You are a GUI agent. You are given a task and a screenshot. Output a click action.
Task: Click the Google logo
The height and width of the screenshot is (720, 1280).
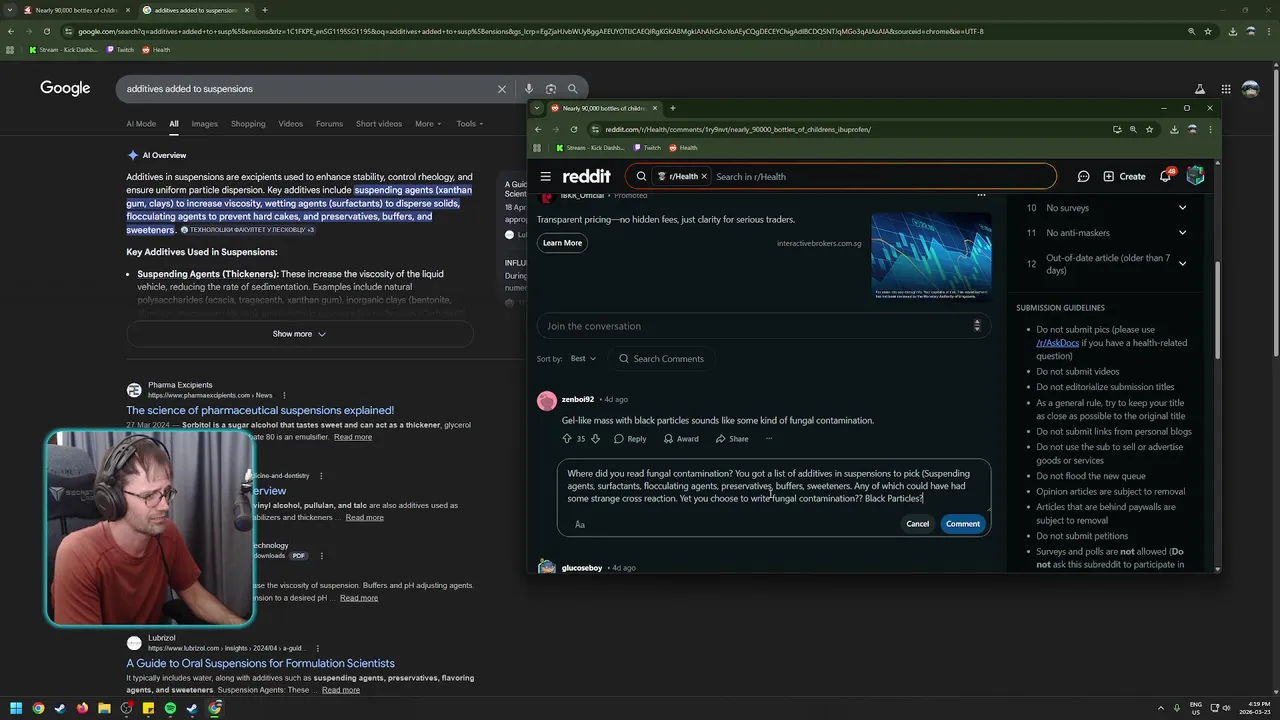[x=65, y=88]
